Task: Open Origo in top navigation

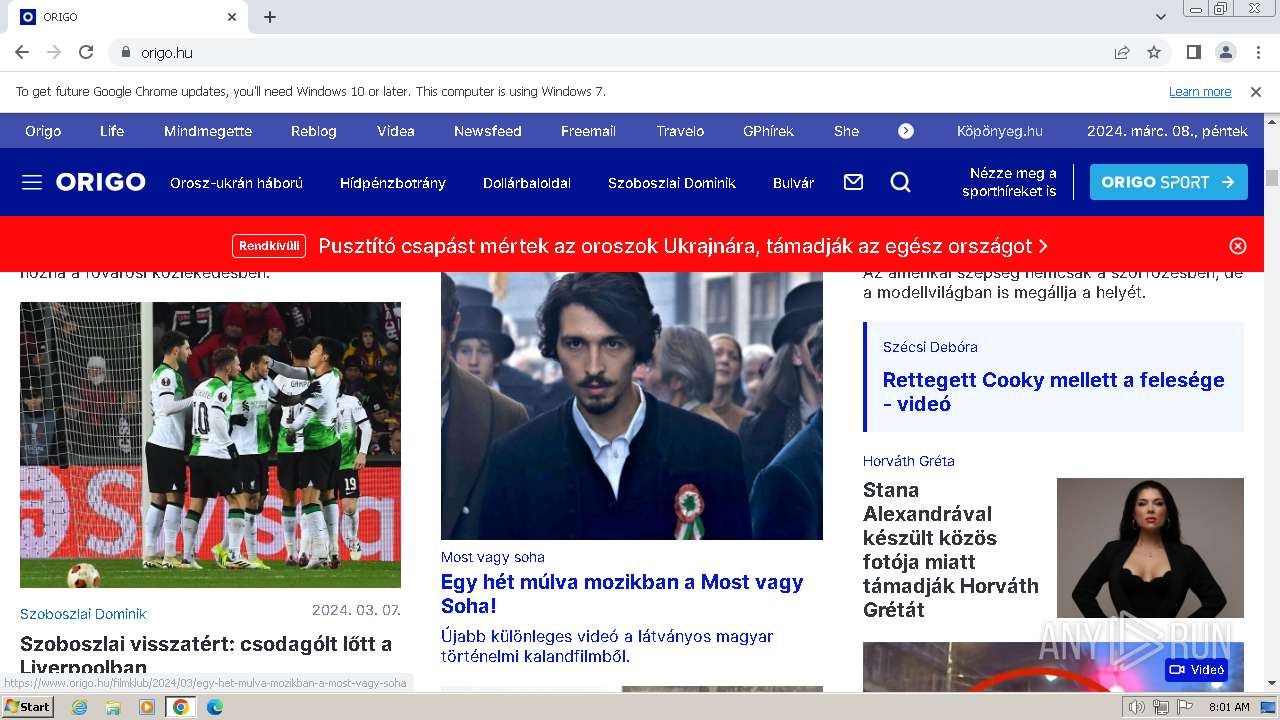Action: (43, 131)
